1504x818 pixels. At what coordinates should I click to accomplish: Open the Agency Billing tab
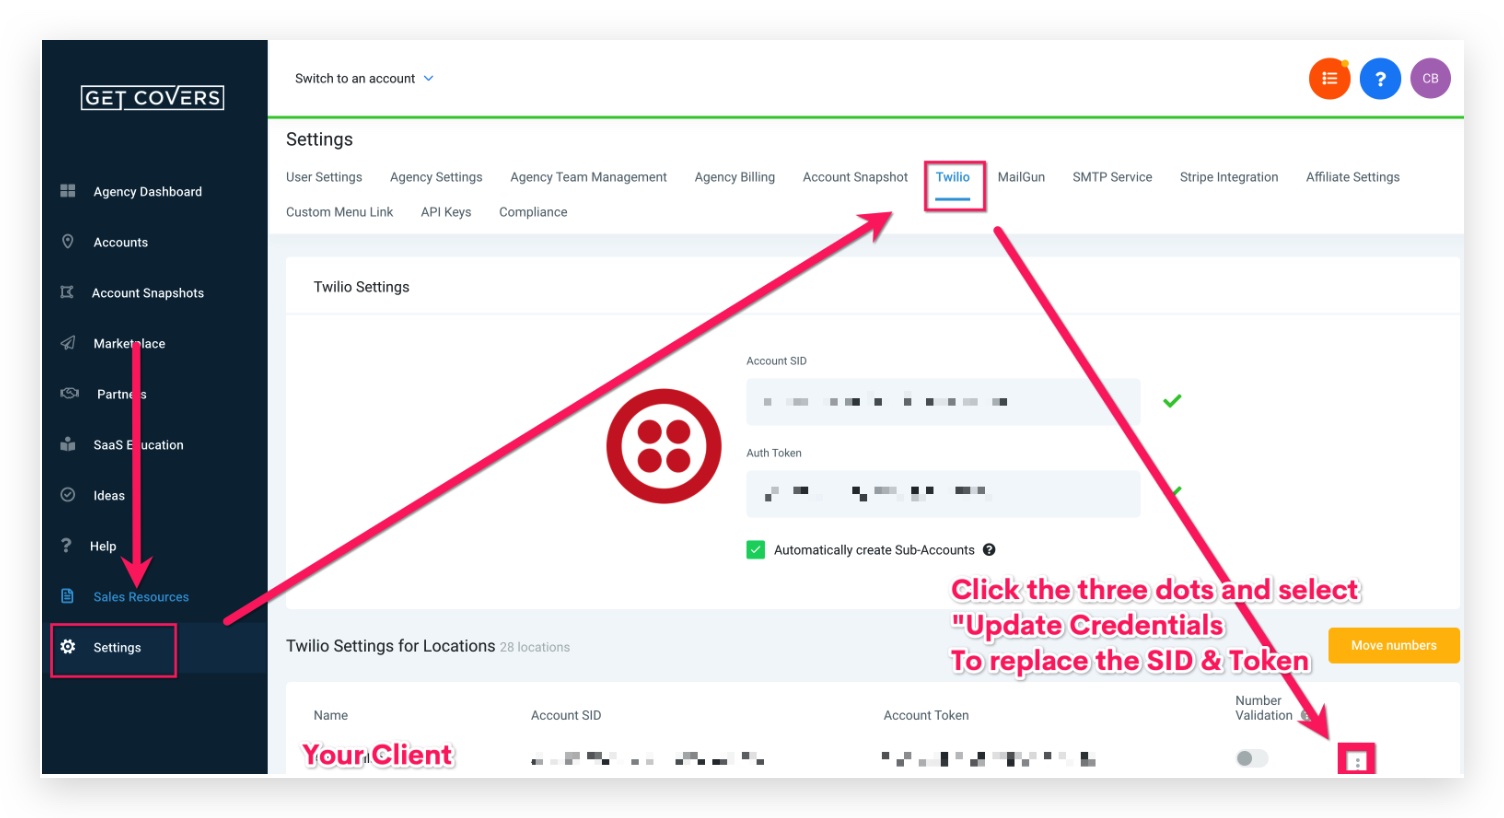tap(735, 177)
